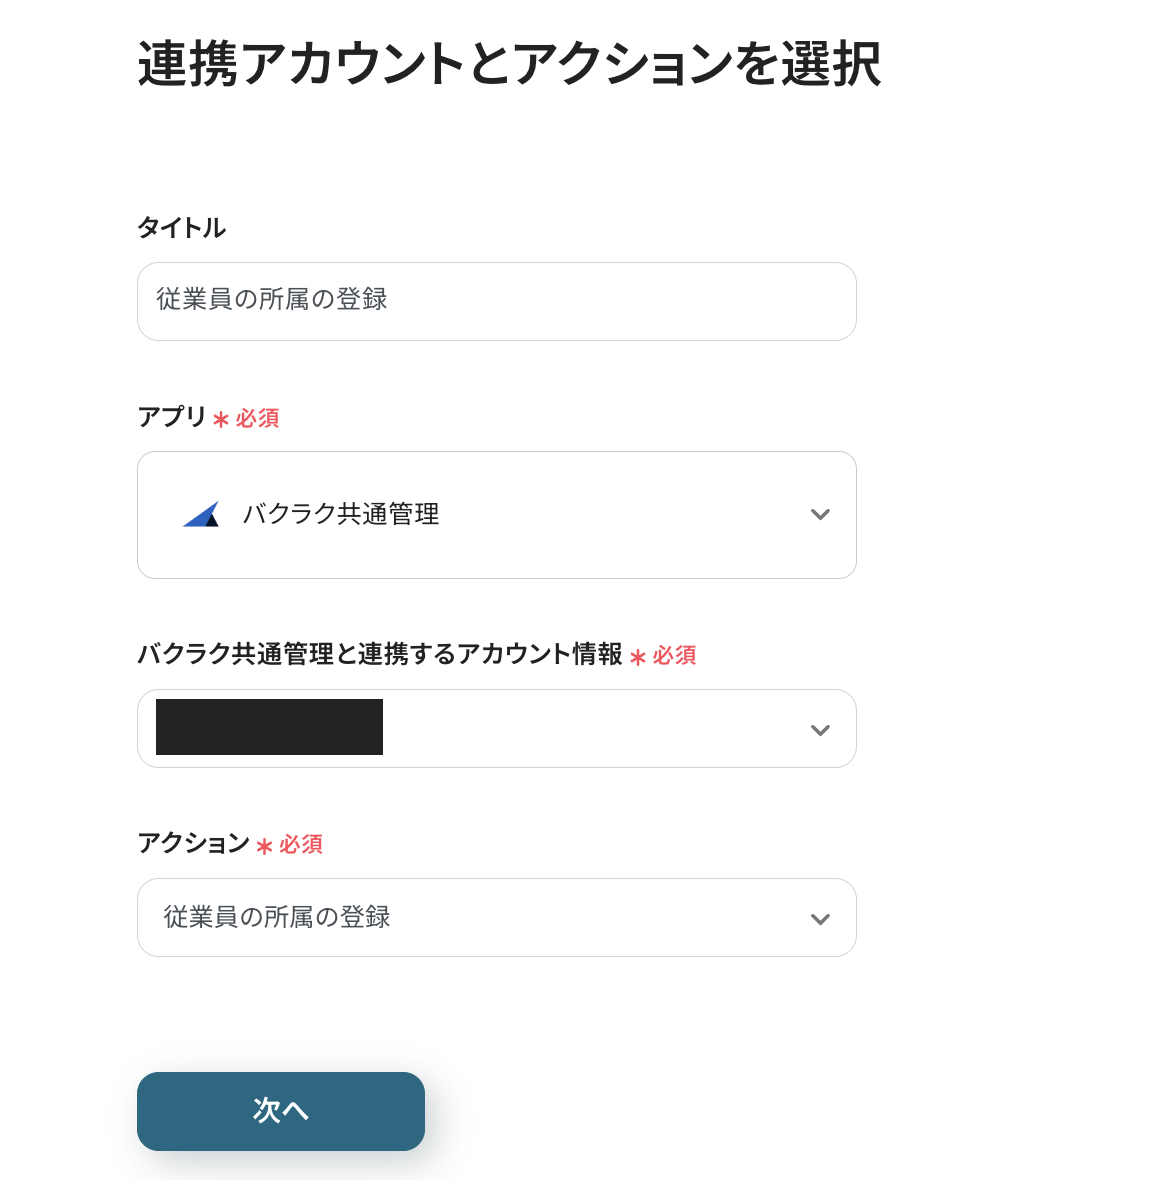The height and width of the screenshot is (1180, 1164).
Task: Click the red asterisk beside アクション
Action: 264,846
